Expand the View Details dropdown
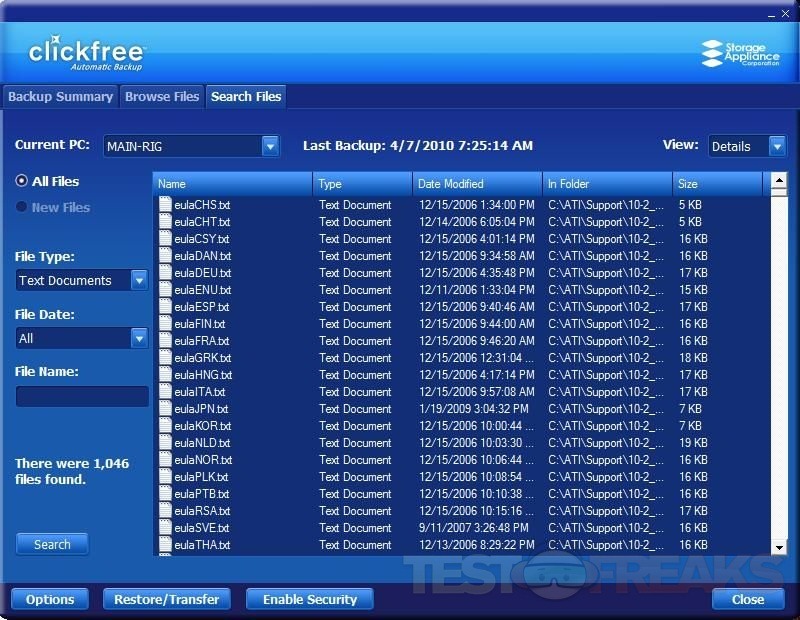 coord(777,146)
